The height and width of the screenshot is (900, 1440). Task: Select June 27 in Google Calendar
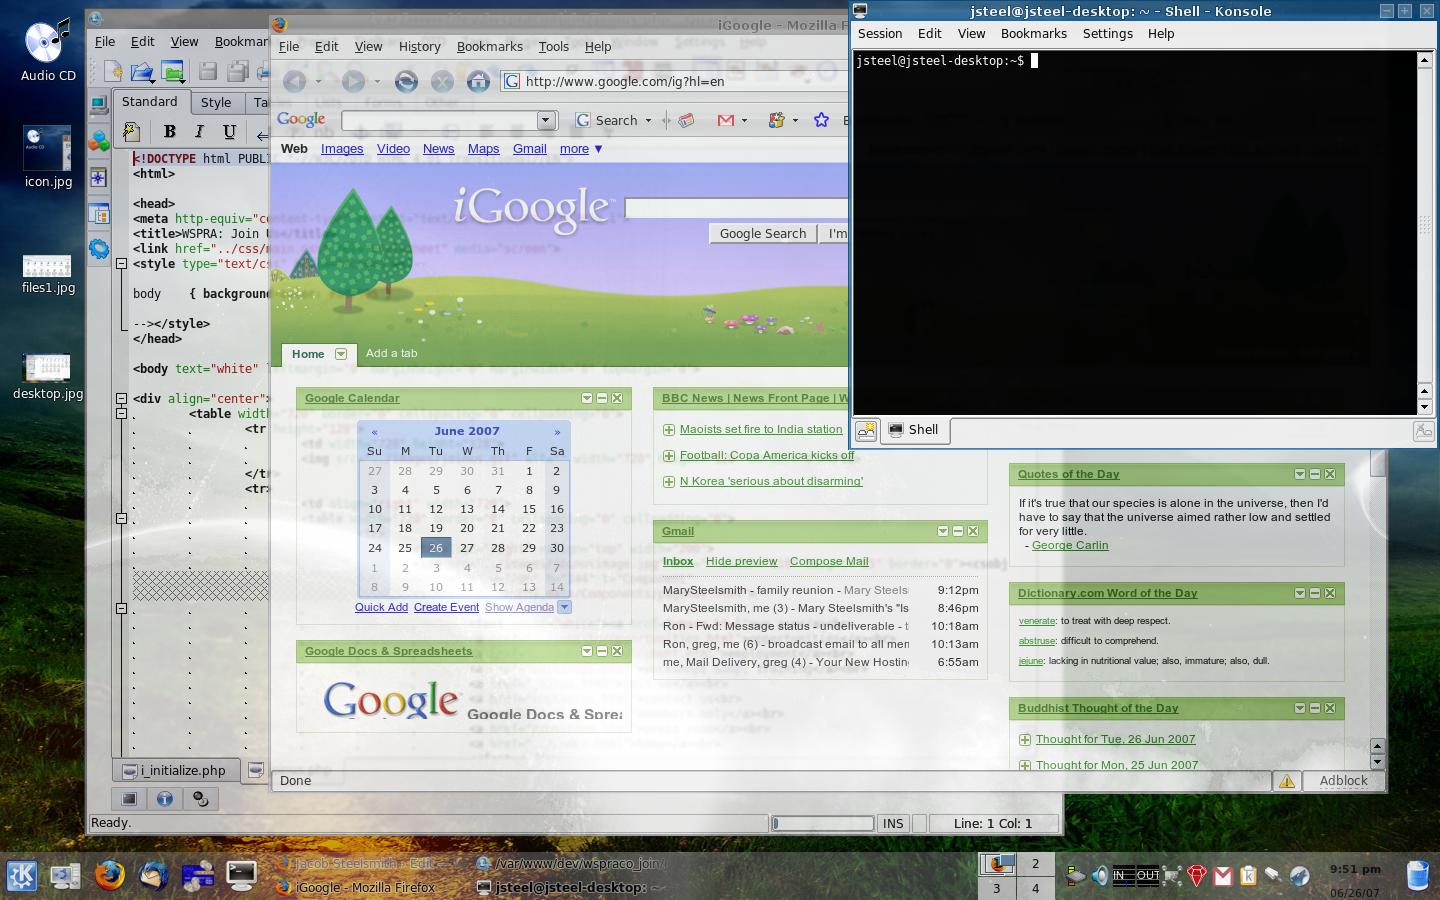coord(467,548)
